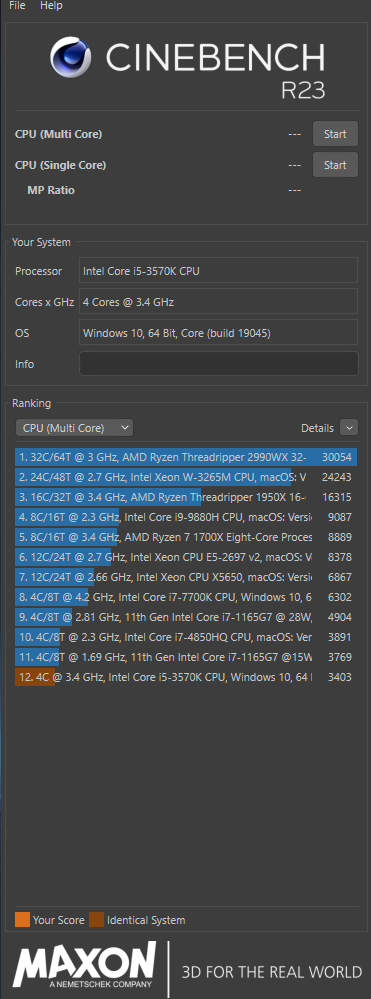
Task: Select the Core i7-4850HQ ranking row
Action: click(186, 636)
